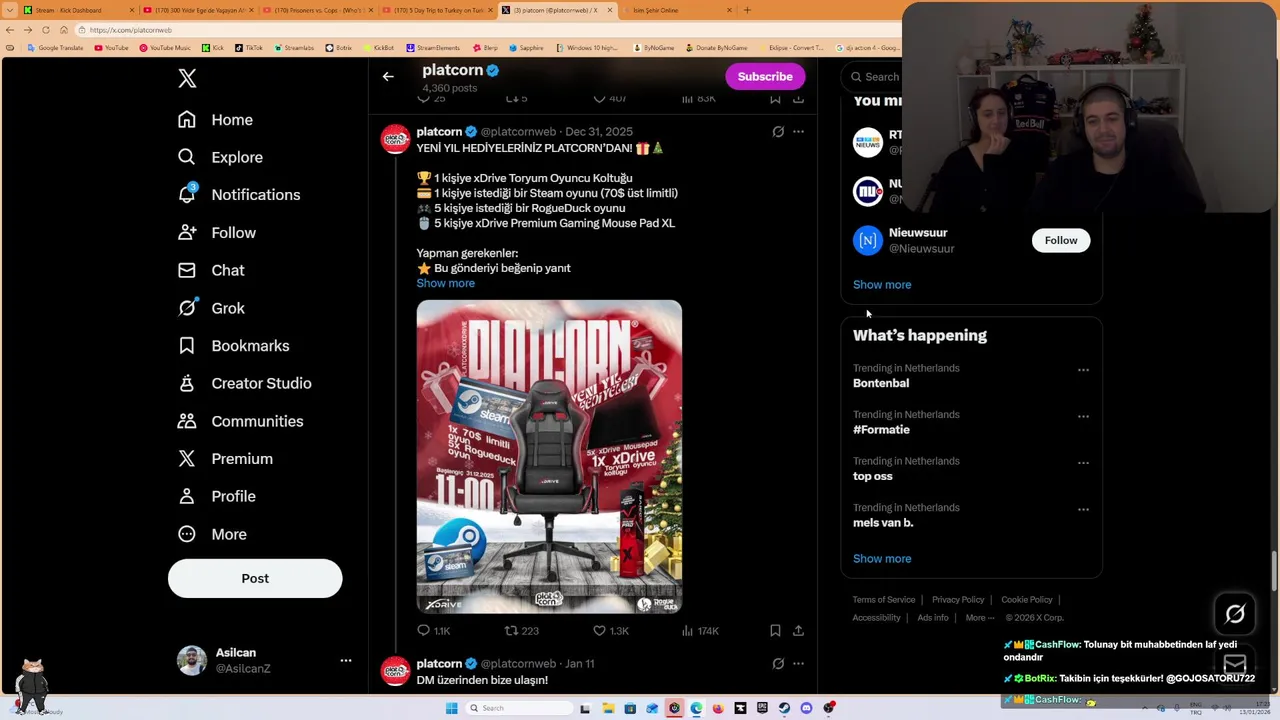The image size is (1280, 720).
Task: Open the floating Grok button
Action: pyautogui.click(x=1235, y=615)
